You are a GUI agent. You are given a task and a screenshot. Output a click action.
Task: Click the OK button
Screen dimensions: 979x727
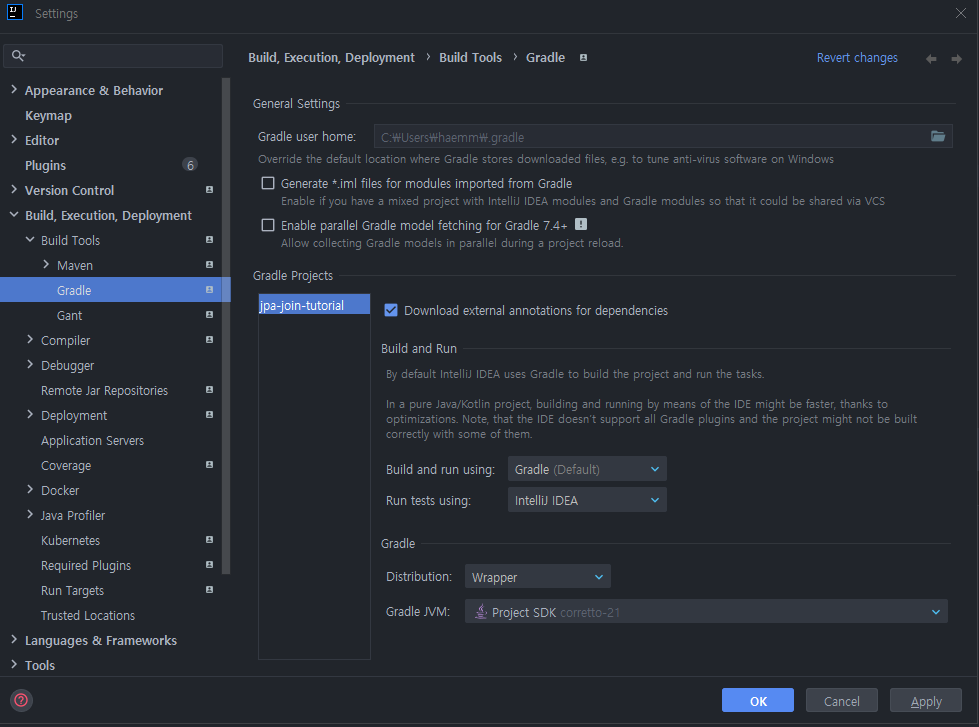[x=757, y=701]
